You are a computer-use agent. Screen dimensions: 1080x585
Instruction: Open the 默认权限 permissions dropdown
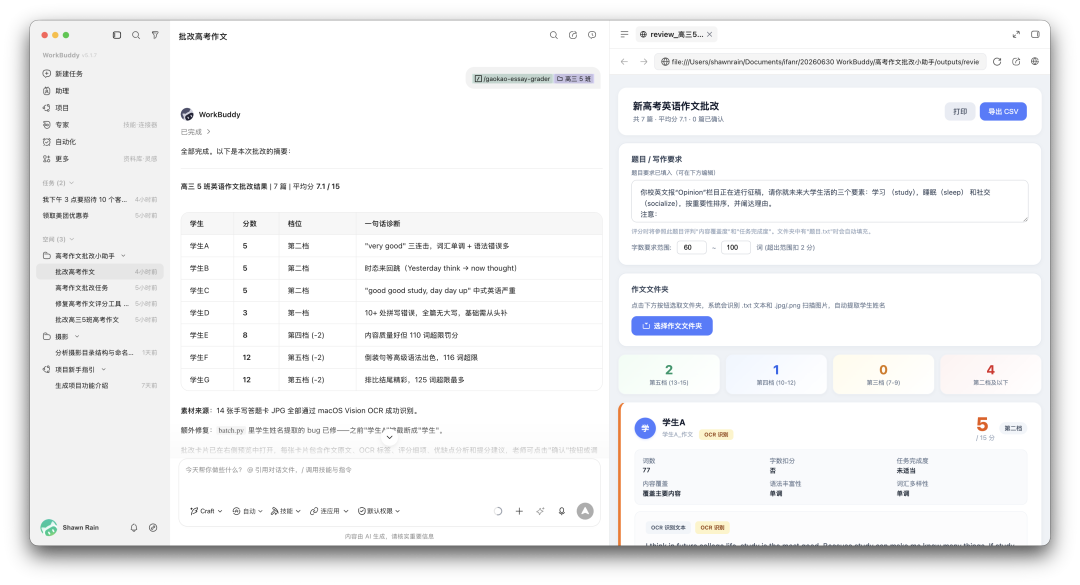click(x=379, y=511)
